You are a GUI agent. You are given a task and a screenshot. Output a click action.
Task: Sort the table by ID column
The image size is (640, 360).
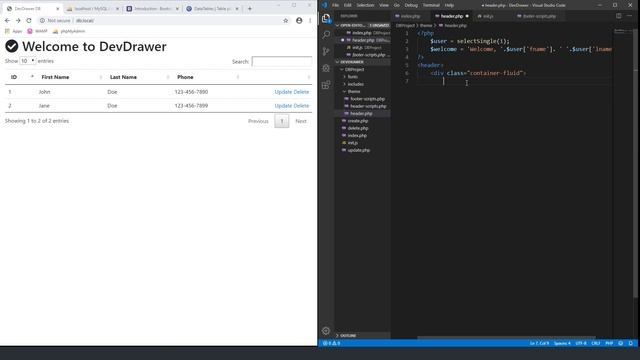click(20, 77)
